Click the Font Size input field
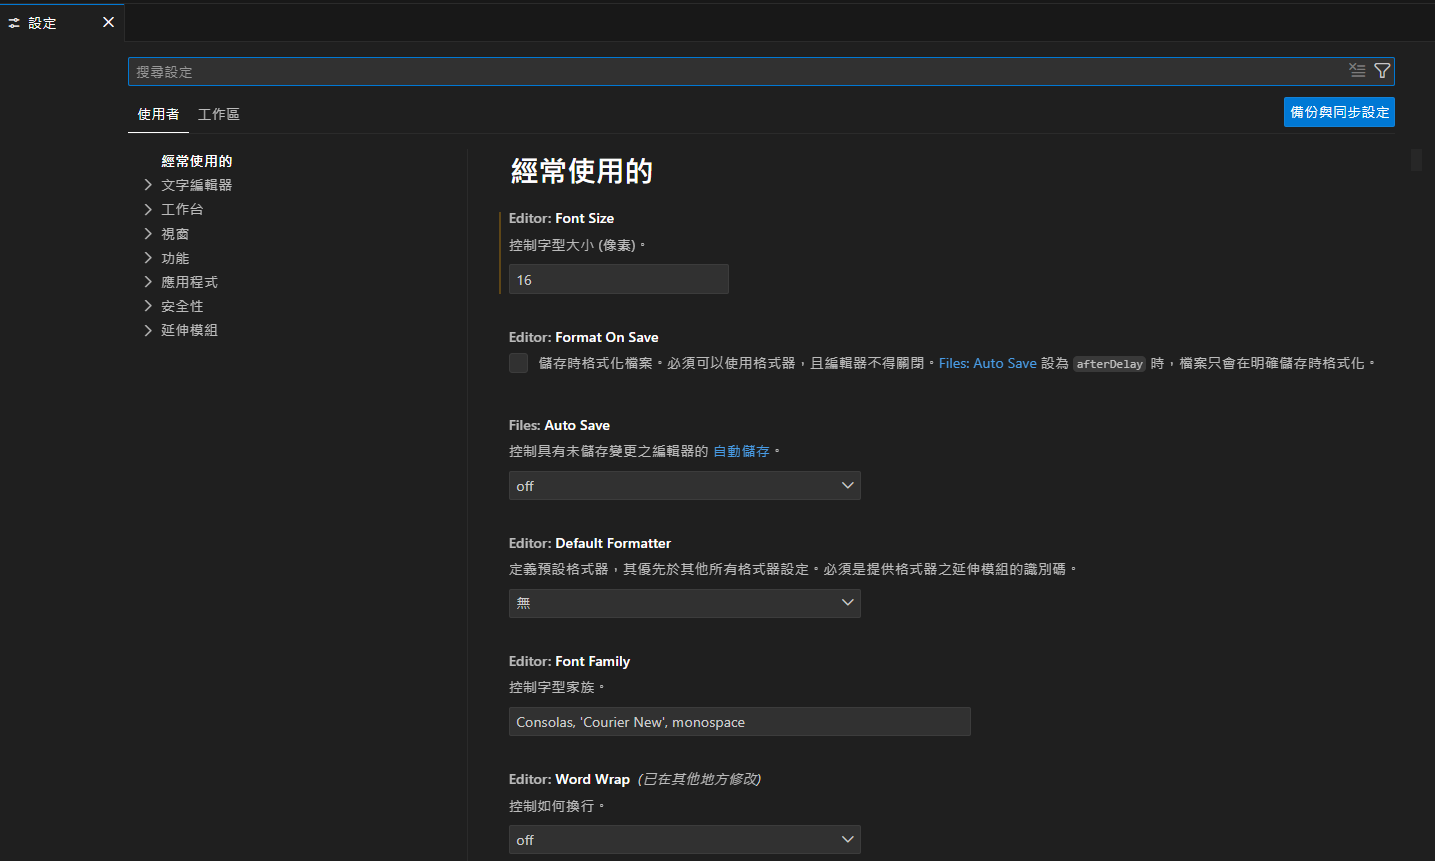This screenshot has height=861, width=1435. click(x=618, y=280)
